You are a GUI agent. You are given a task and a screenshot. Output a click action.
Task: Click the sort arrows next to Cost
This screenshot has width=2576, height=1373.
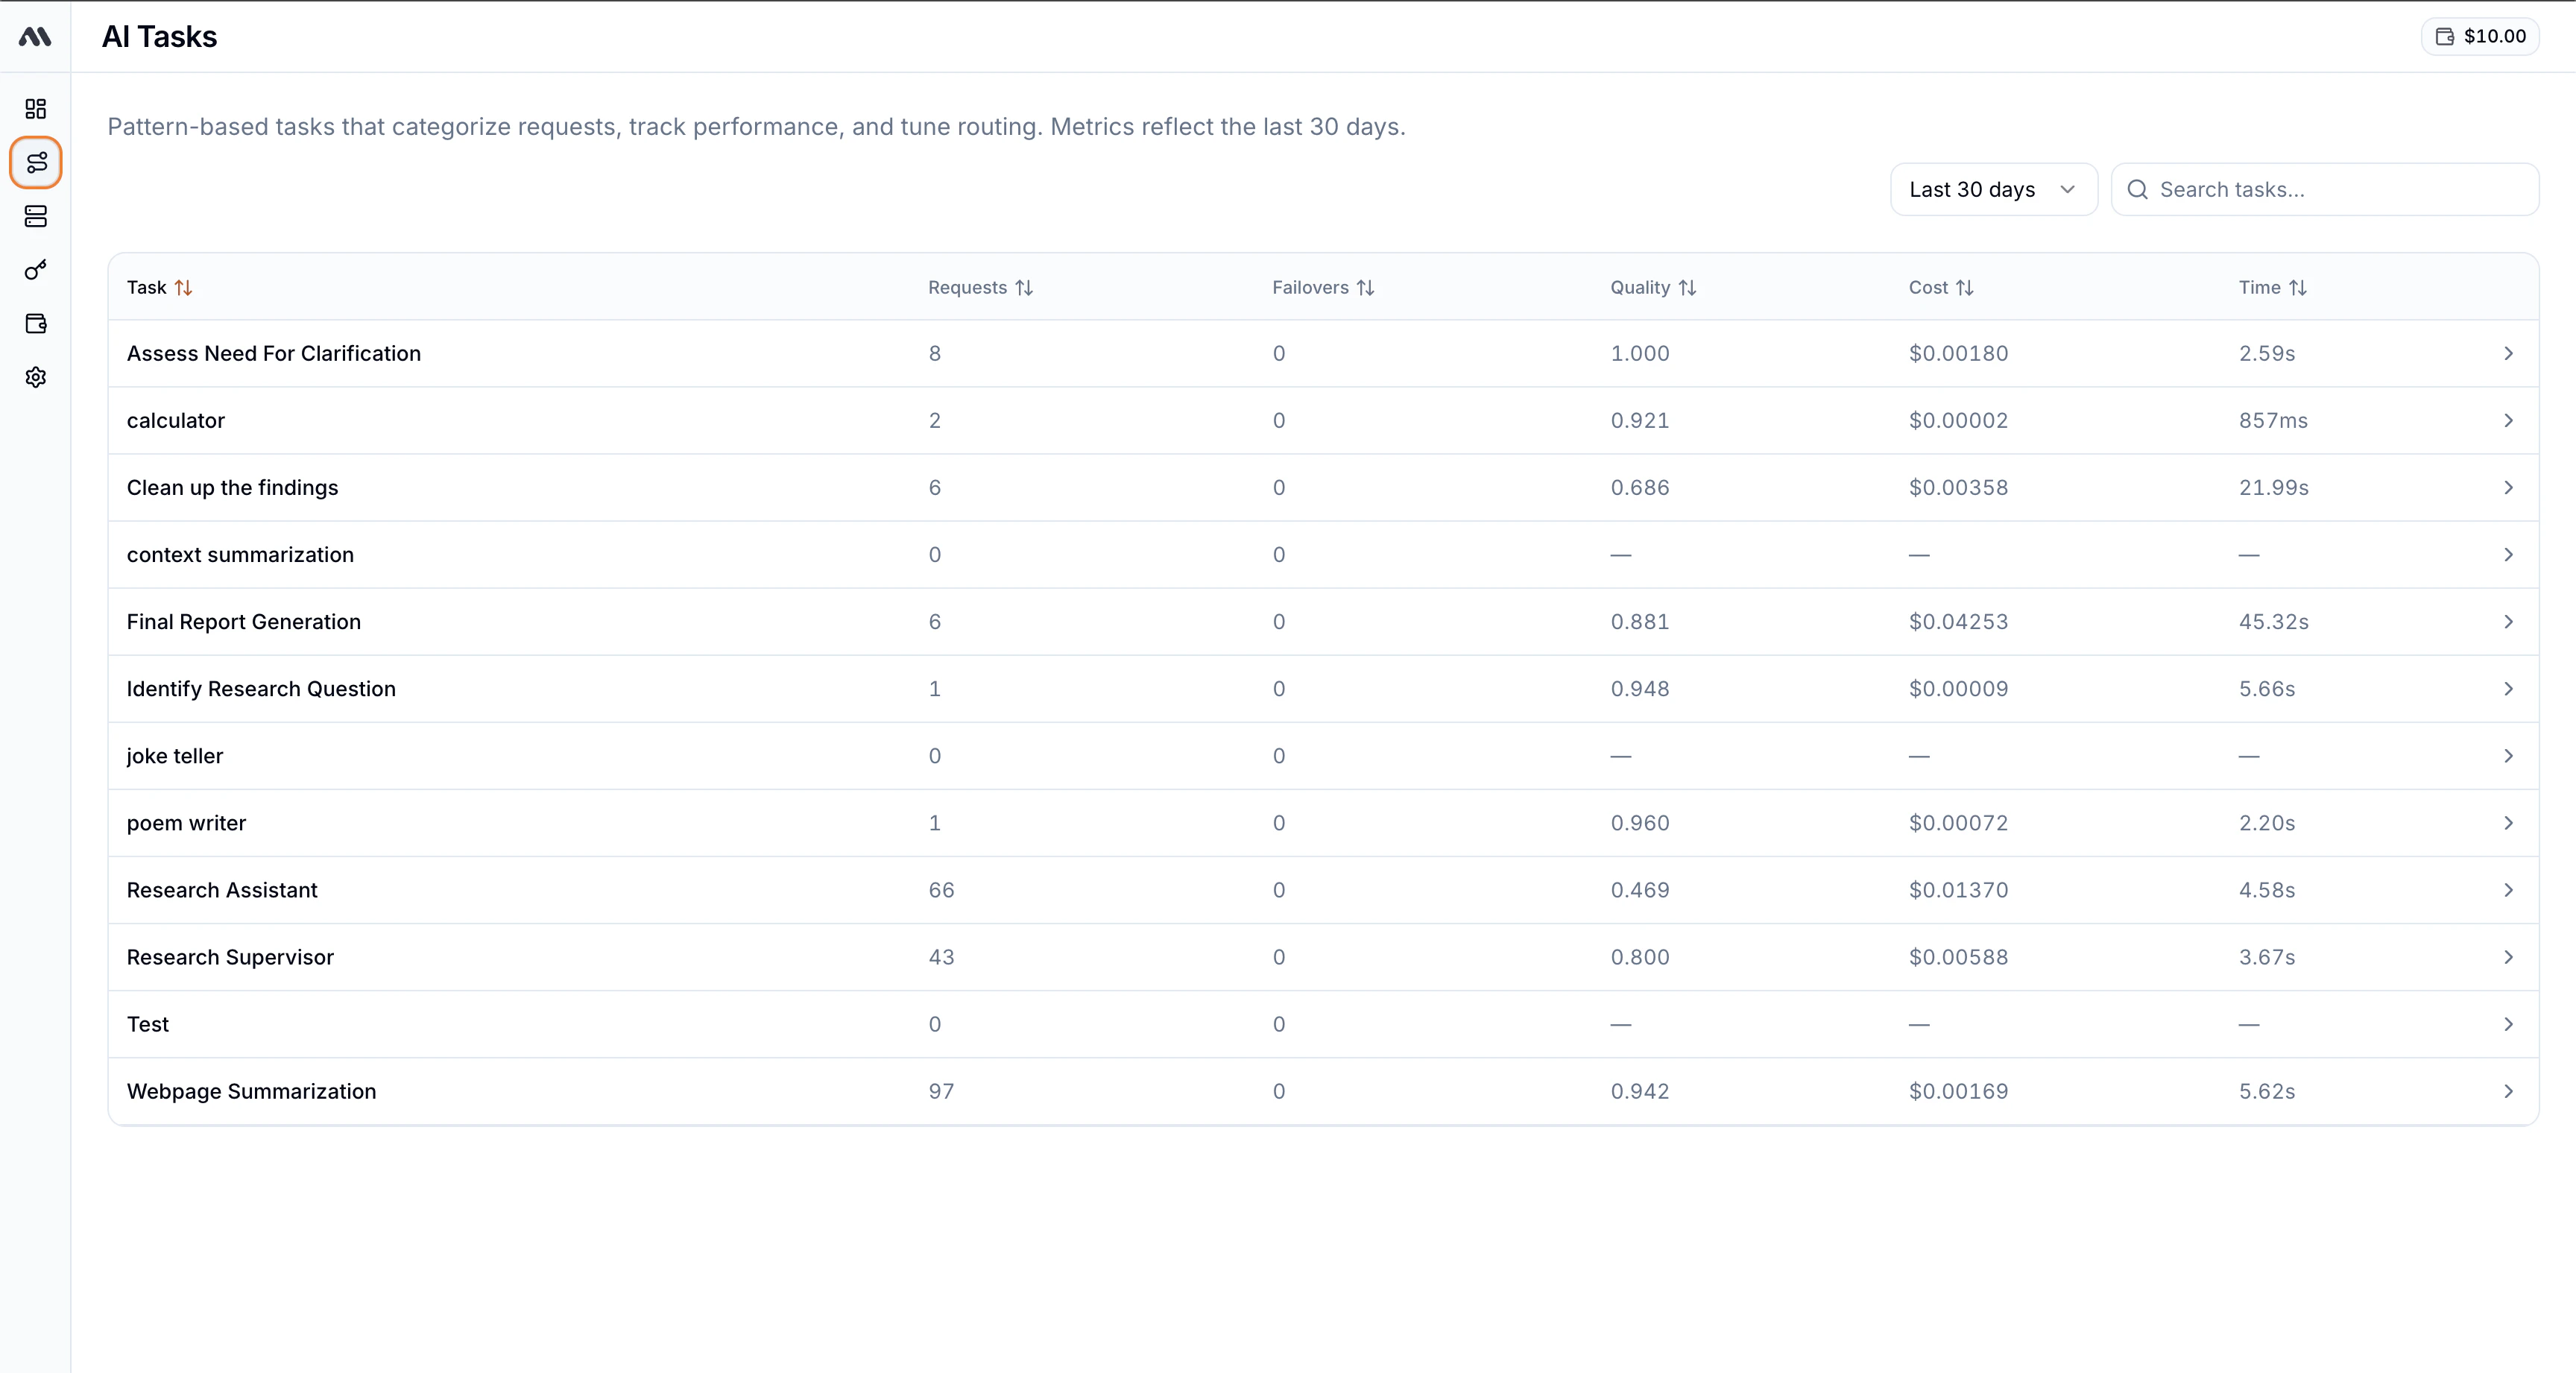(x=1965, y=287)
